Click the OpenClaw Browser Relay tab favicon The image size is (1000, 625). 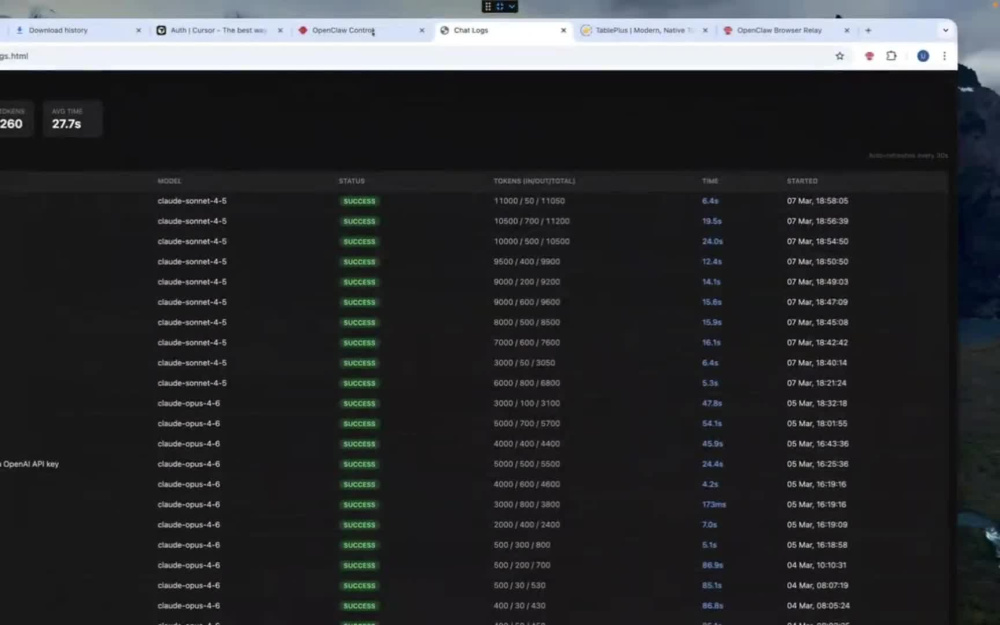[x=728, y=30]
